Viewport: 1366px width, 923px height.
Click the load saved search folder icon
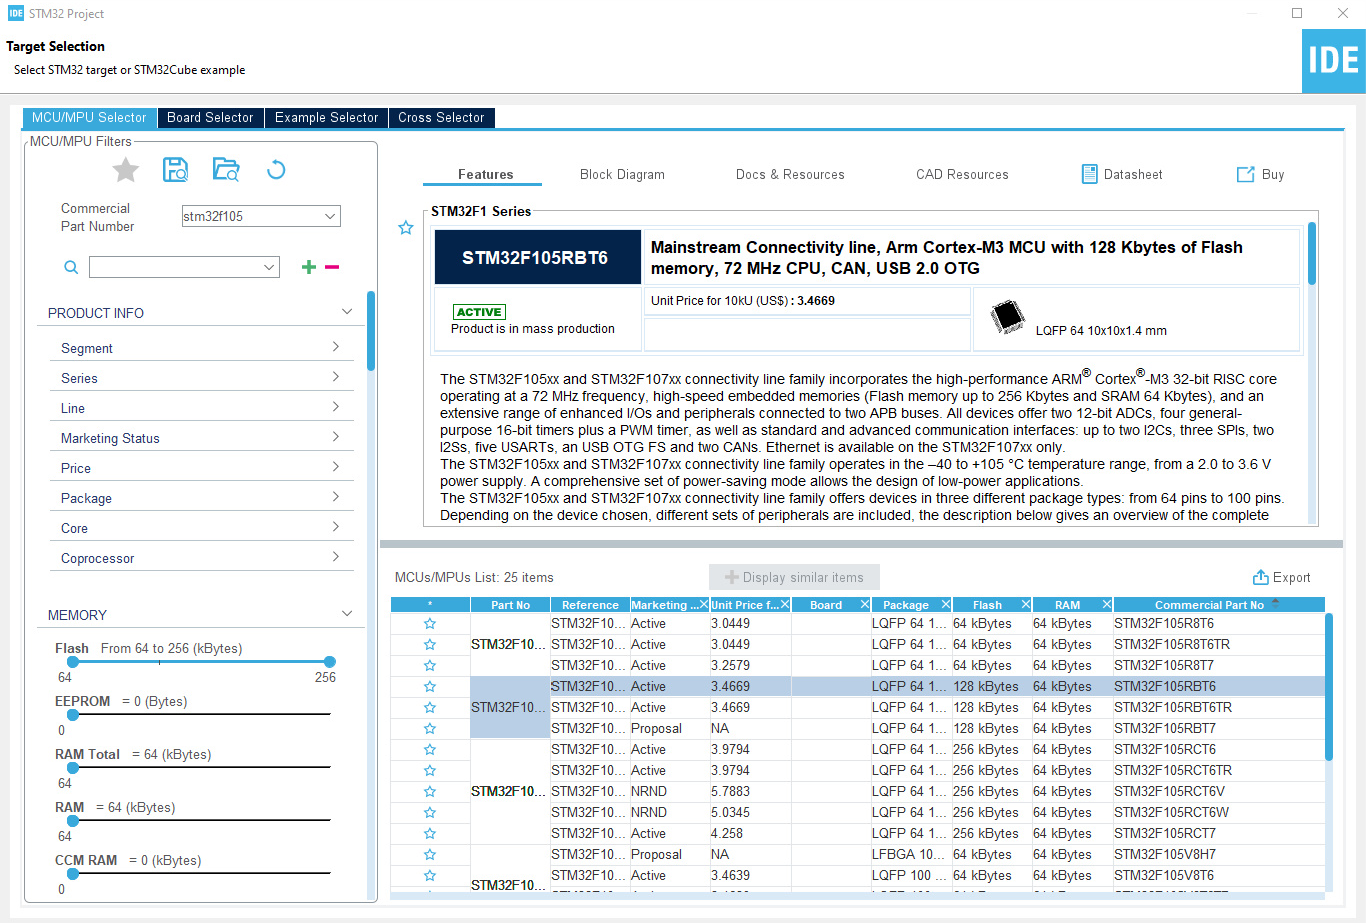click(226, 170)
